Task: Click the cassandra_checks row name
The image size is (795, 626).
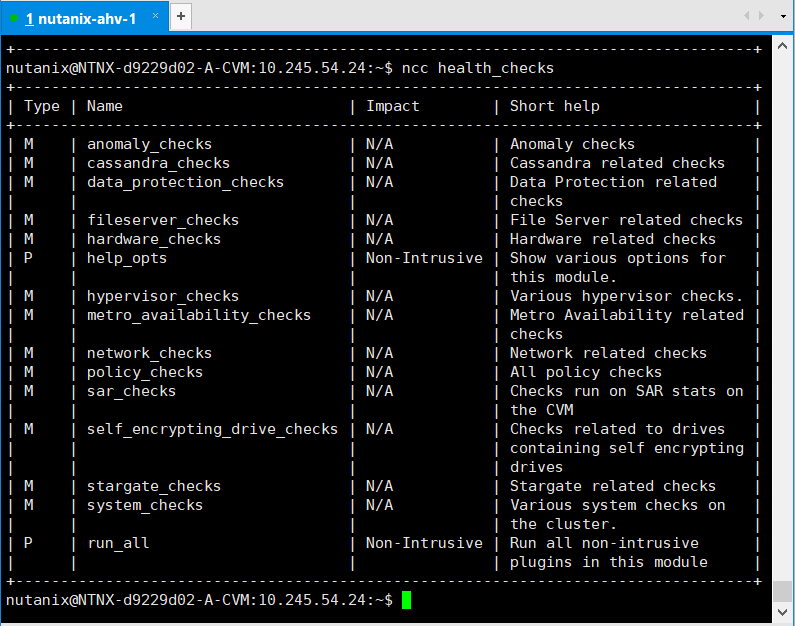Action: click(158, 163)
